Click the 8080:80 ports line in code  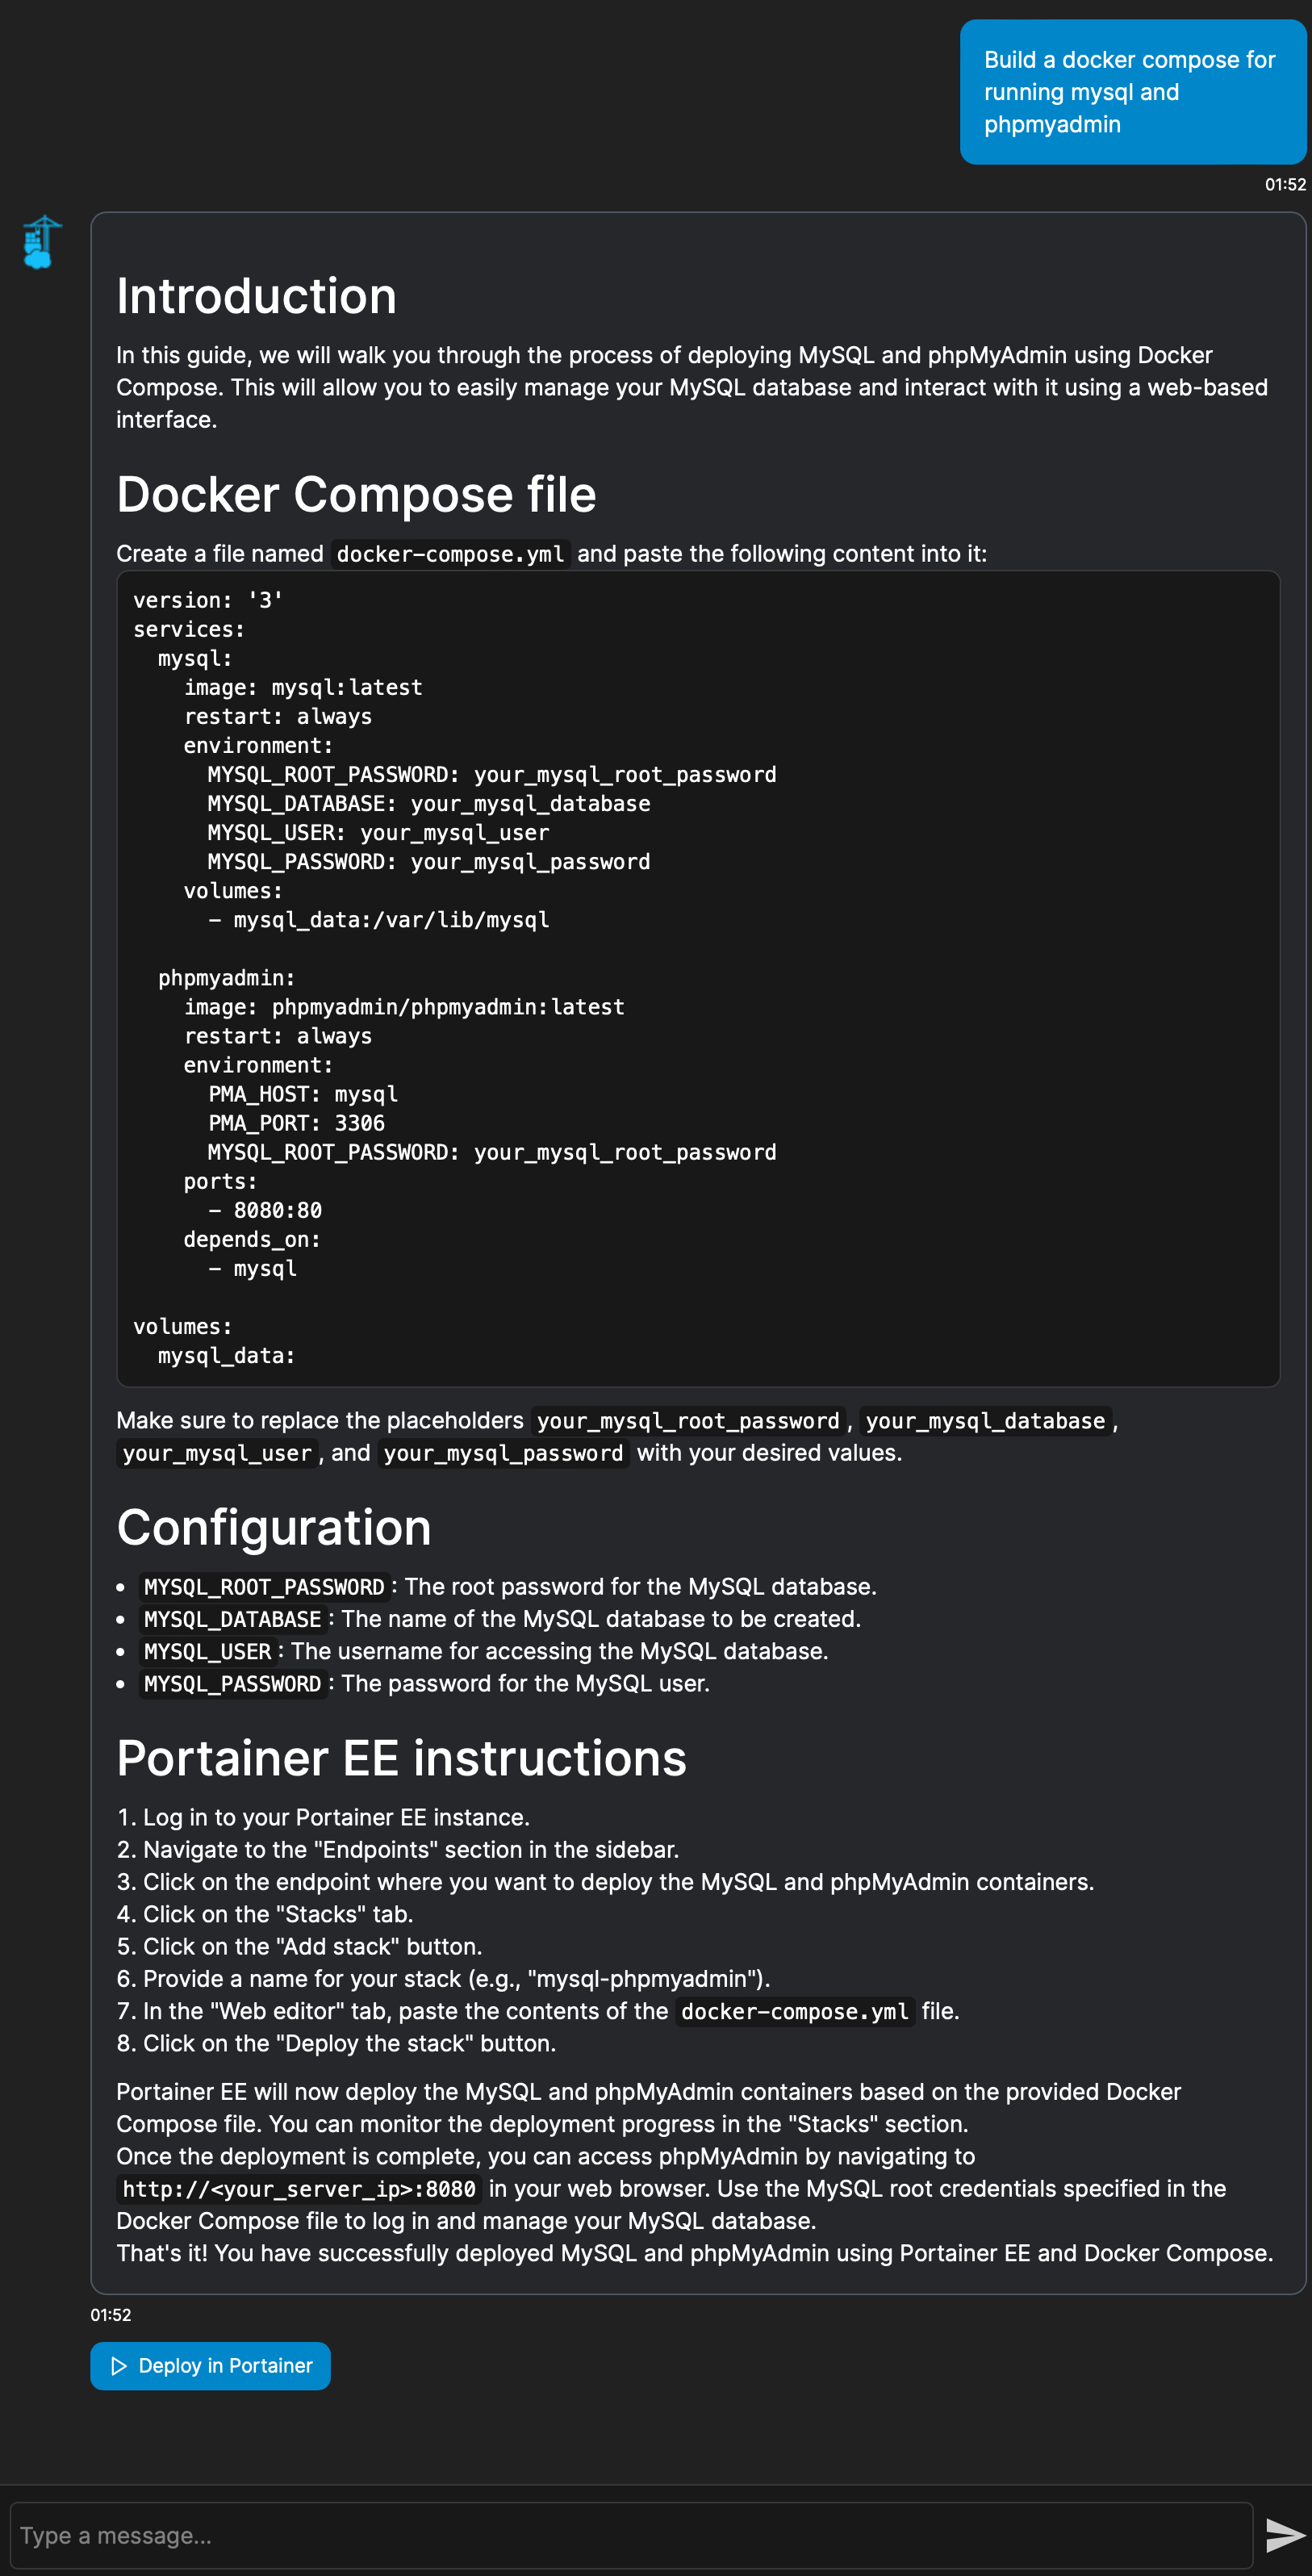(x=277, y=1210)
